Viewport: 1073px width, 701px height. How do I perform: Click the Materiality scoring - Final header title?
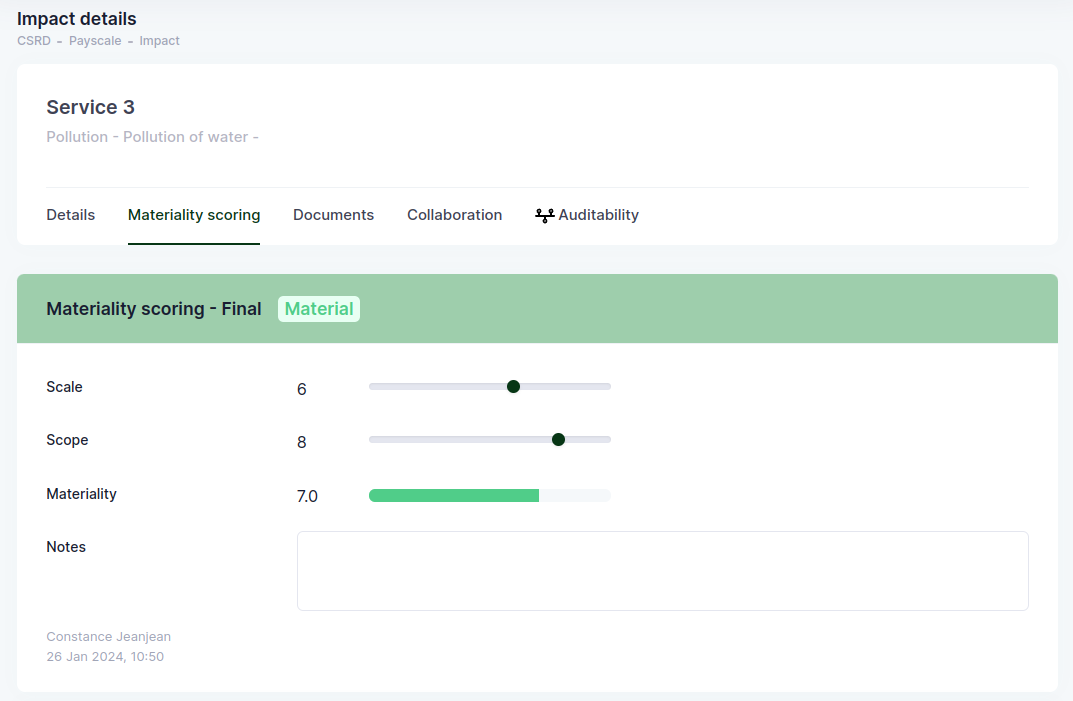tap(154, 309)
